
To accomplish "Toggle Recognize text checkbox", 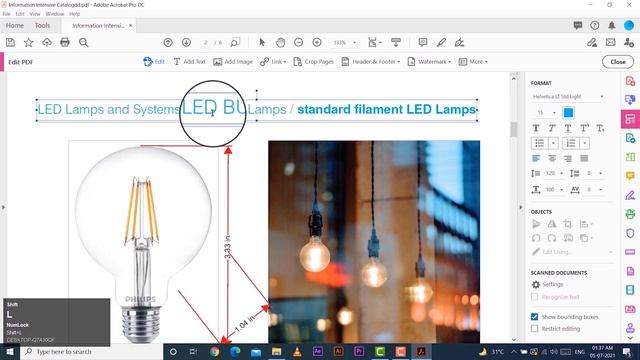I will (x=534, y=297).
